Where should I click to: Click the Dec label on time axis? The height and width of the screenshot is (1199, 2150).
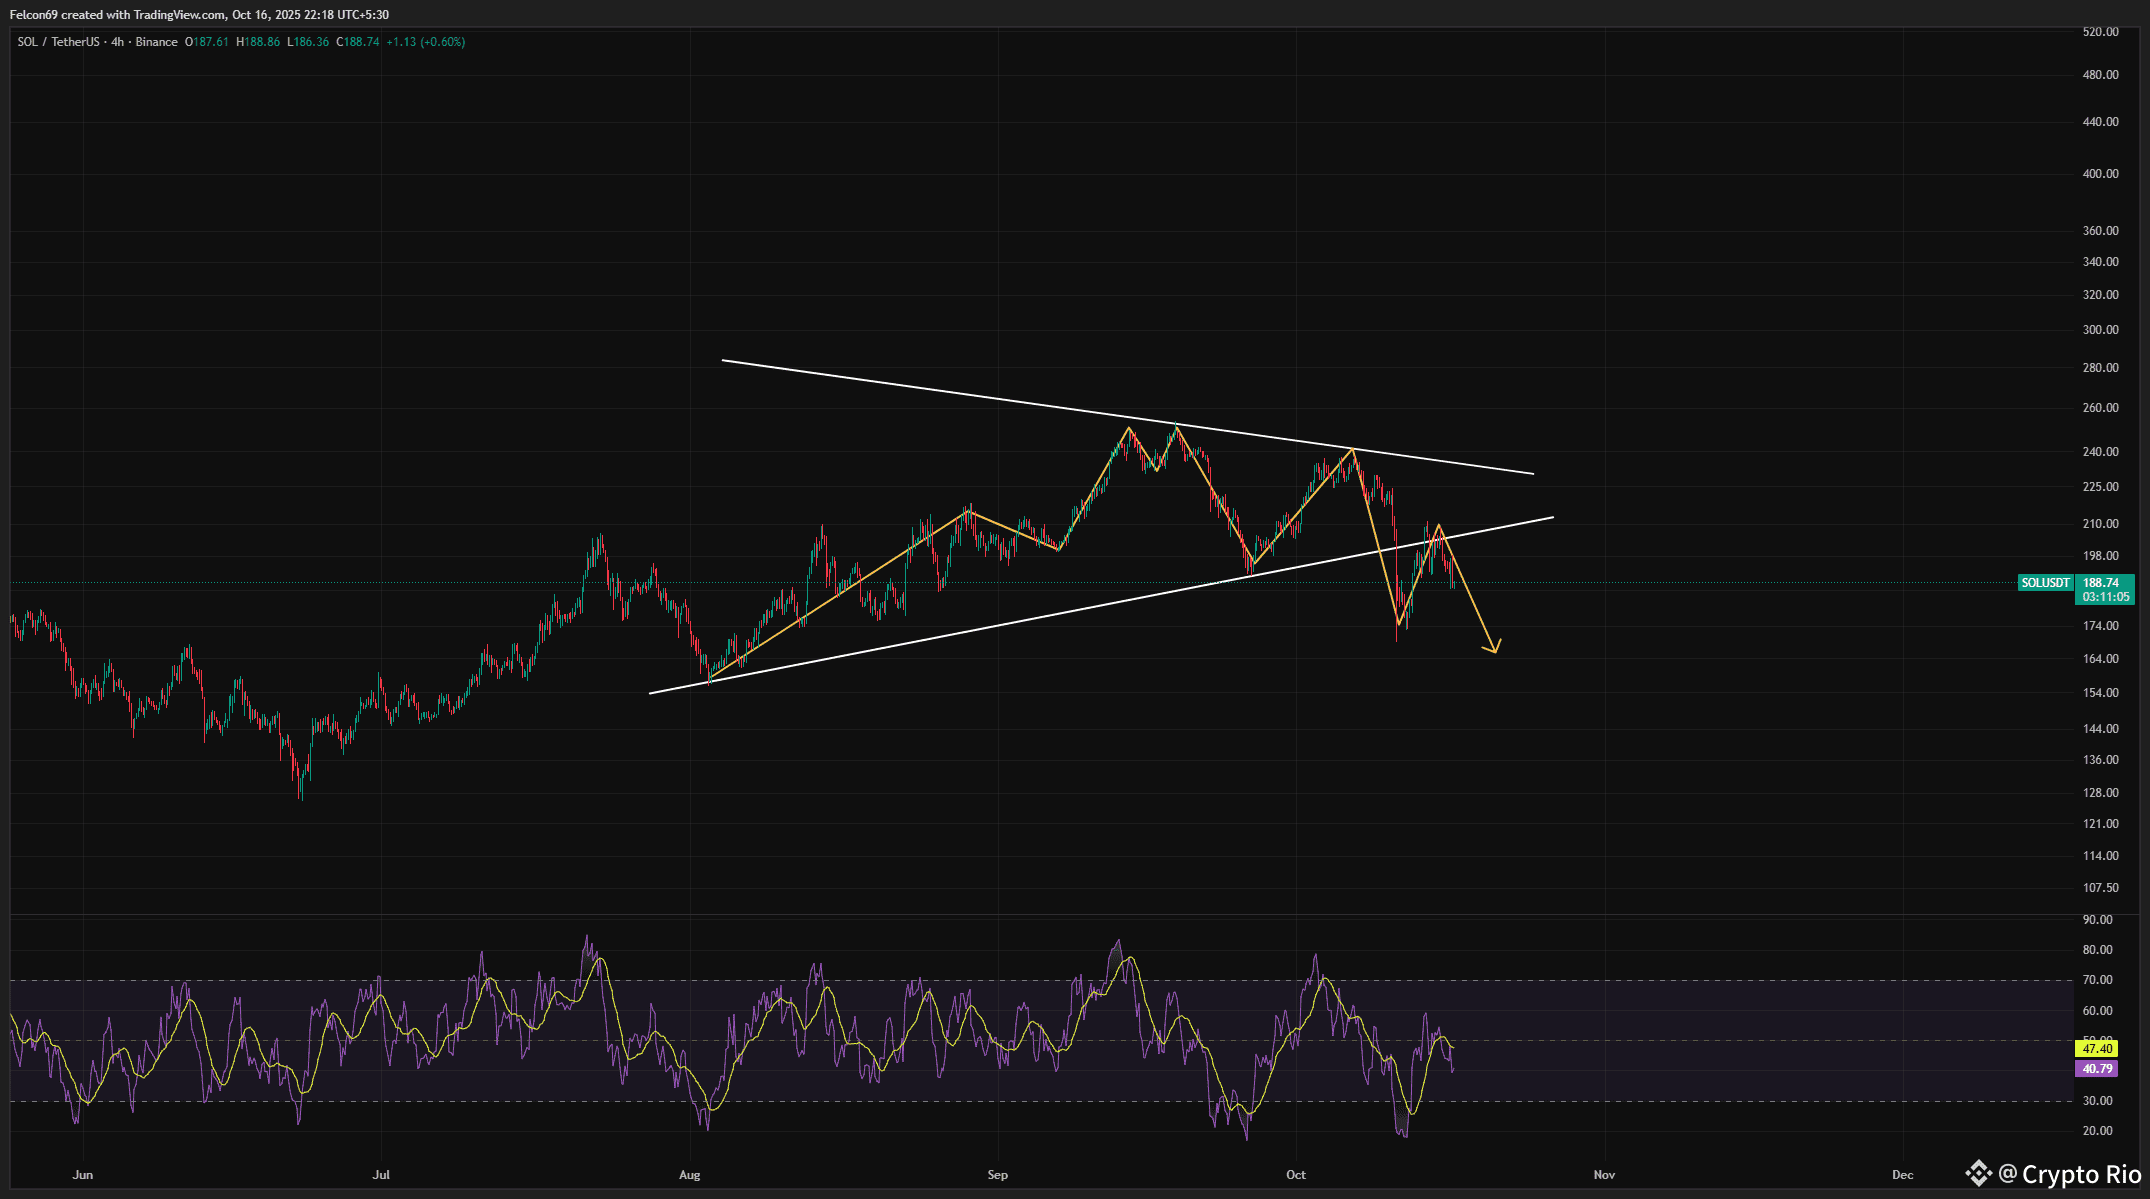pos(1902,1175)
